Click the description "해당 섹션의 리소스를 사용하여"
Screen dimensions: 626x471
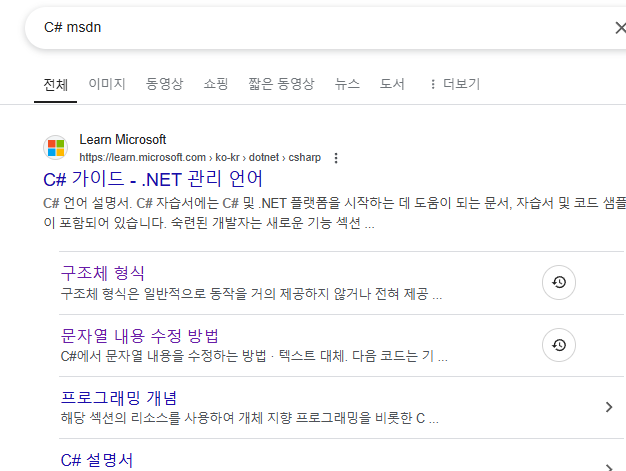pos(250,418)
